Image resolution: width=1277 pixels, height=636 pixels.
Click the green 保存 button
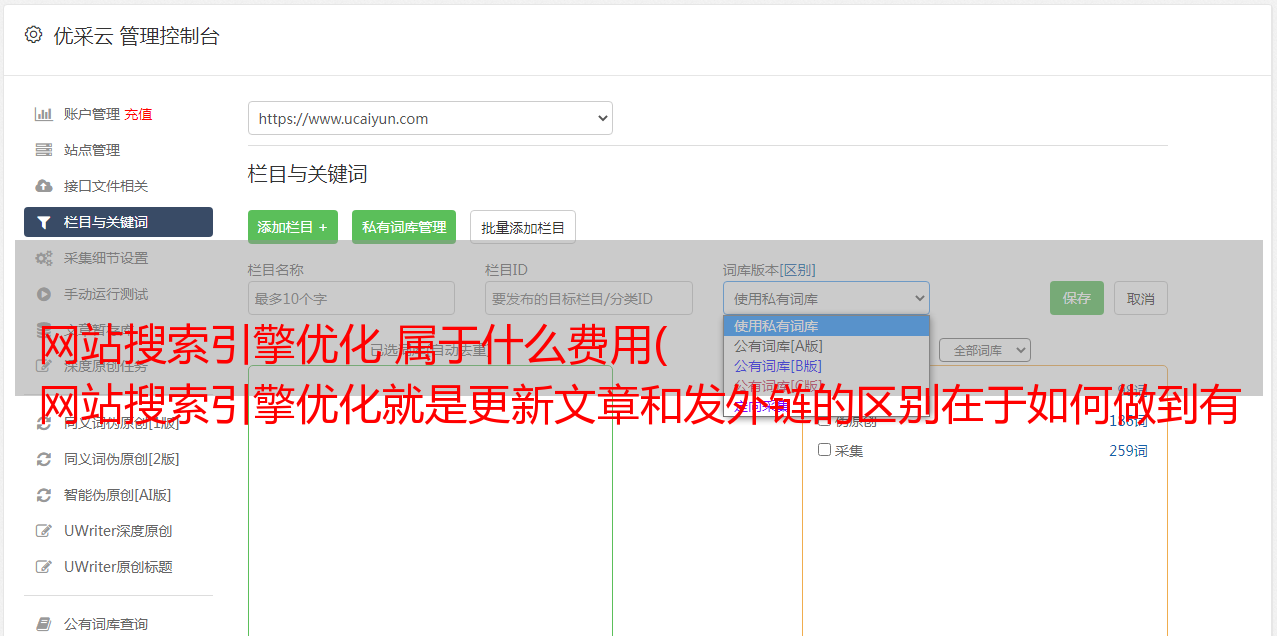click(1077, 298)
